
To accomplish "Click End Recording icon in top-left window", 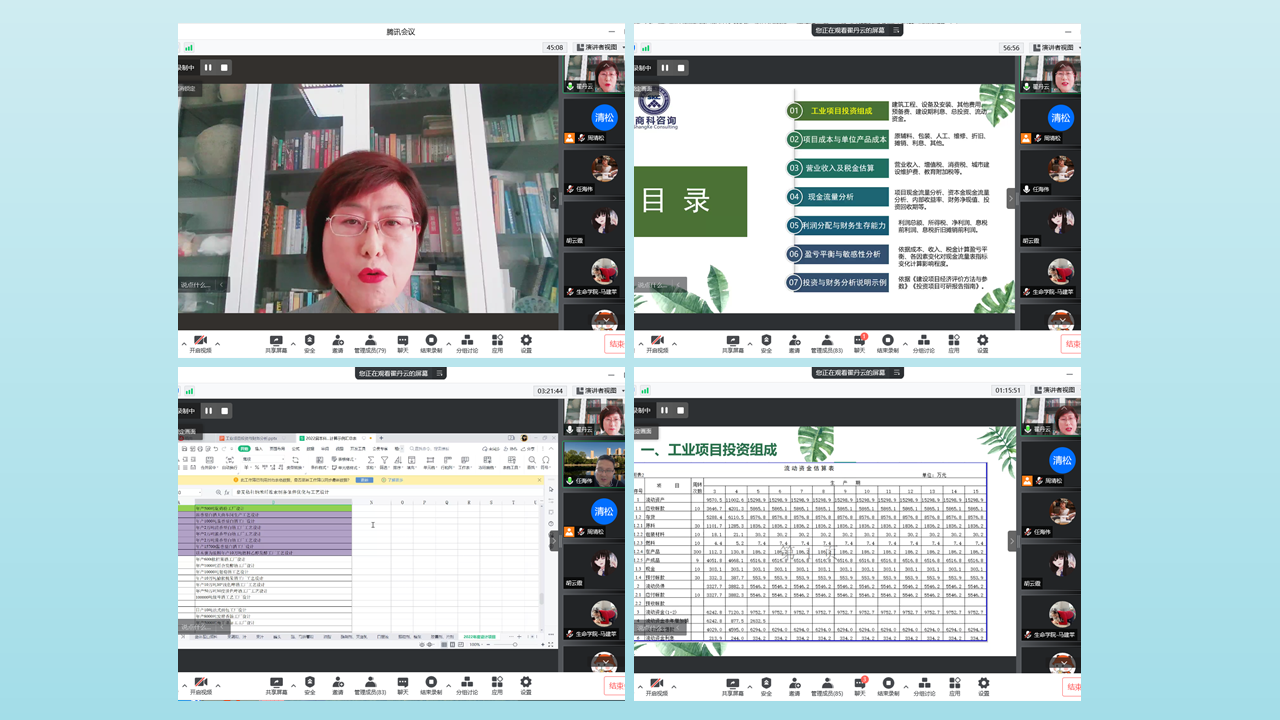I will click(431, 341).
